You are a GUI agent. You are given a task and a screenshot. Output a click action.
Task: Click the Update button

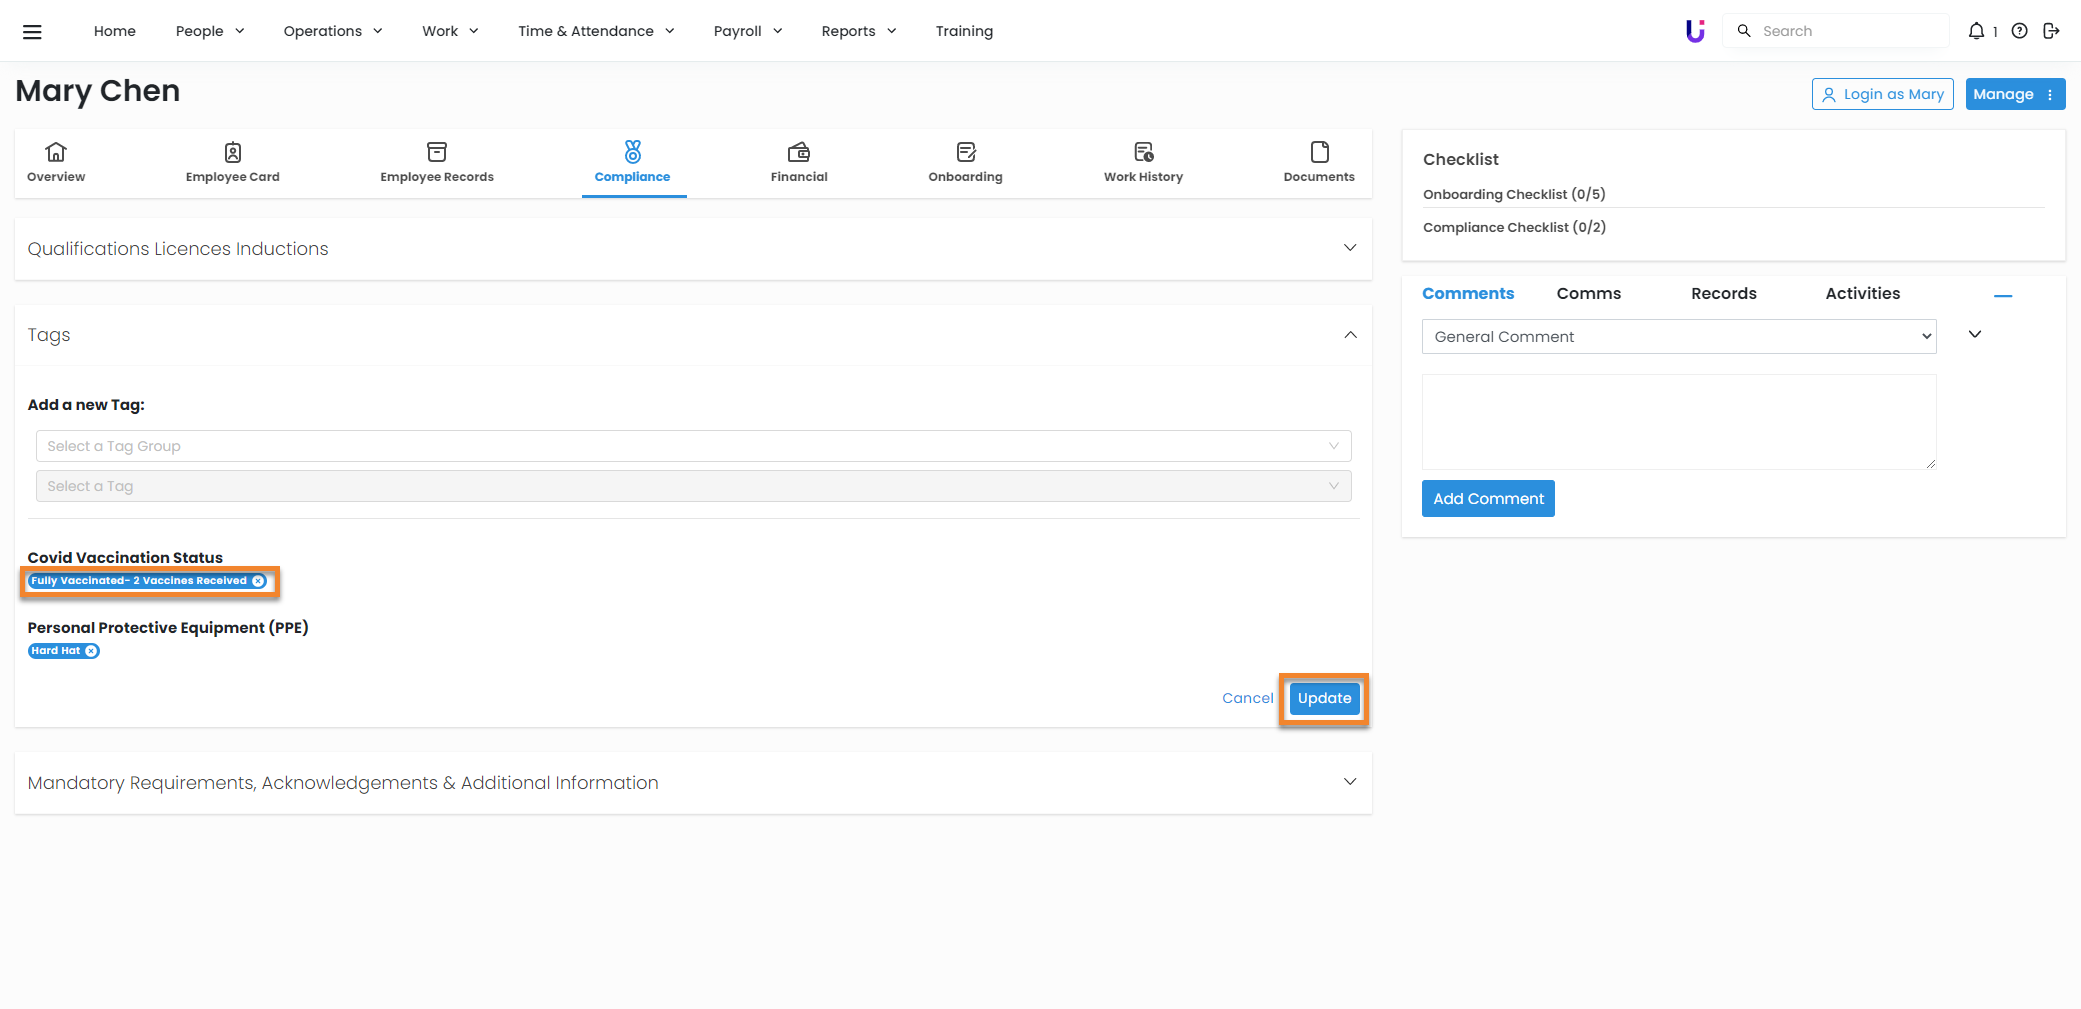[x=1324, y=698]
